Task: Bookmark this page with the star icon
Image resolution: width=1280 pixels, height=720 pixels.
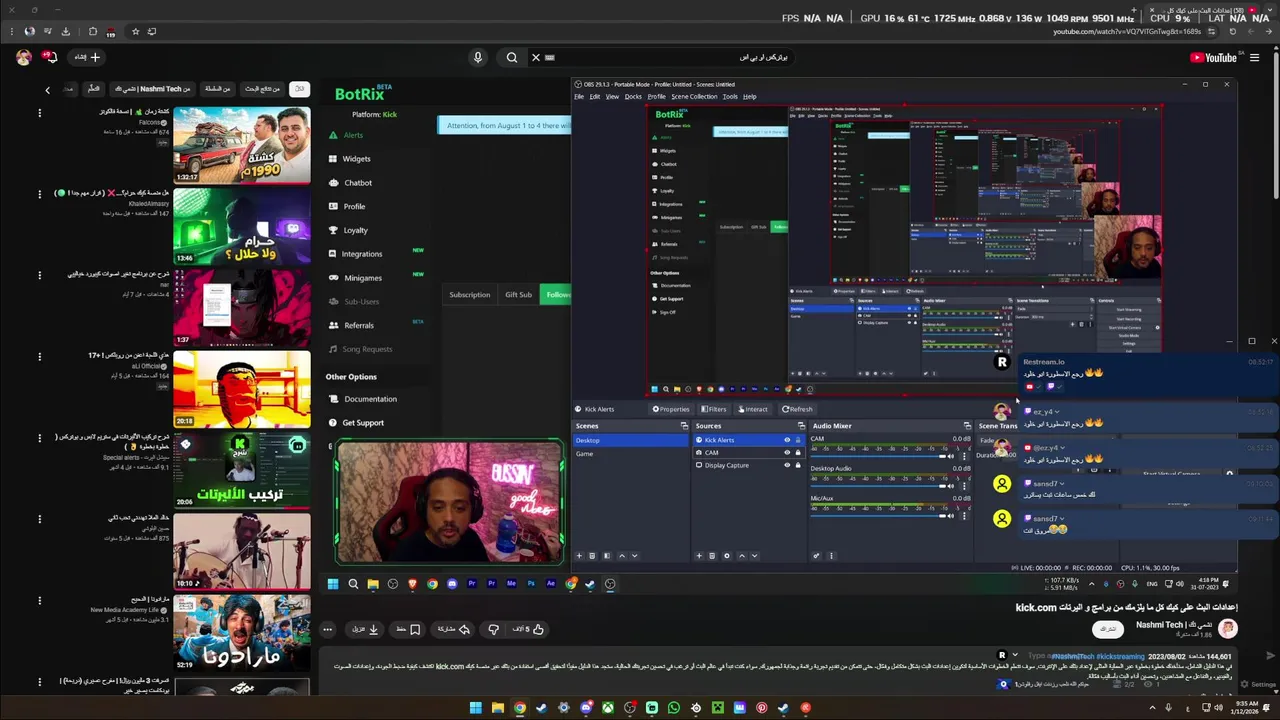Action: coord(136,31)
